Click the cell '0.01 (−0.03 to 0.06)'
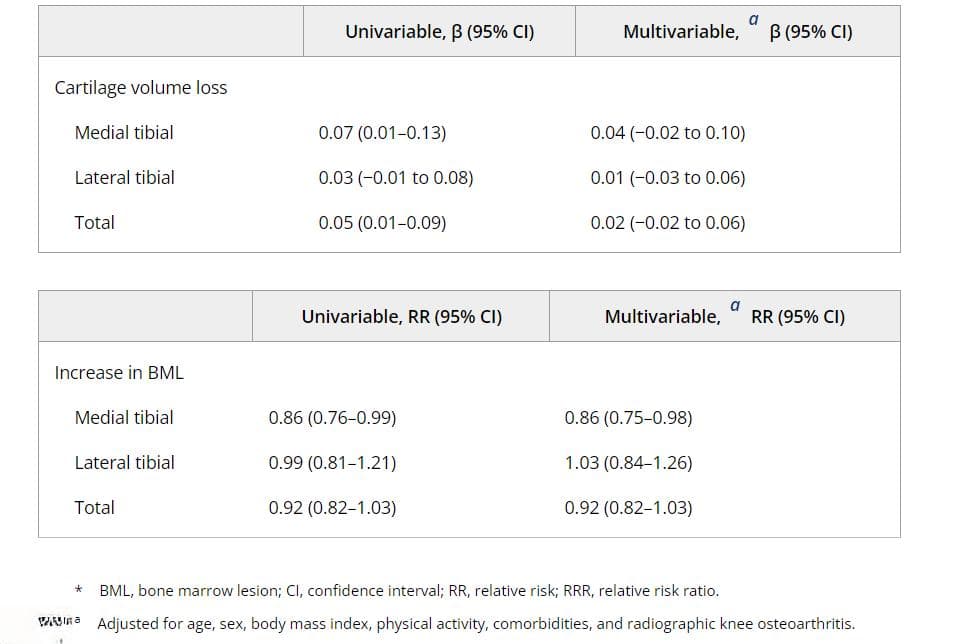Viewport: 965px width, 644px height. 668,178
